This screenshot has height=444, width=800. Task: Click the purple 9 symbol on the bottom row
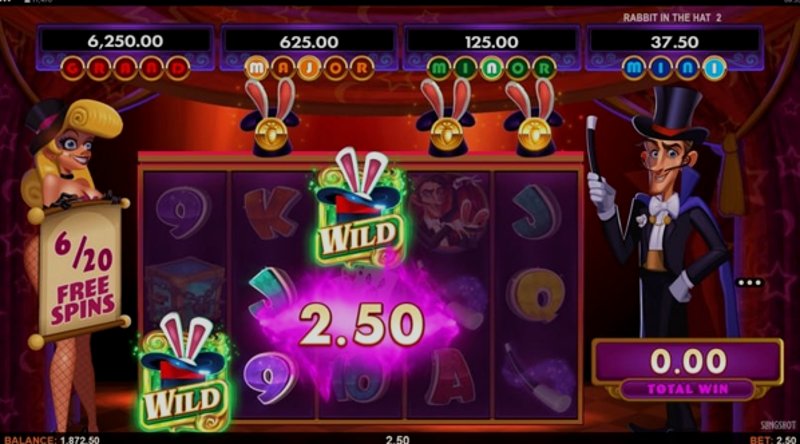coord(270,378)
